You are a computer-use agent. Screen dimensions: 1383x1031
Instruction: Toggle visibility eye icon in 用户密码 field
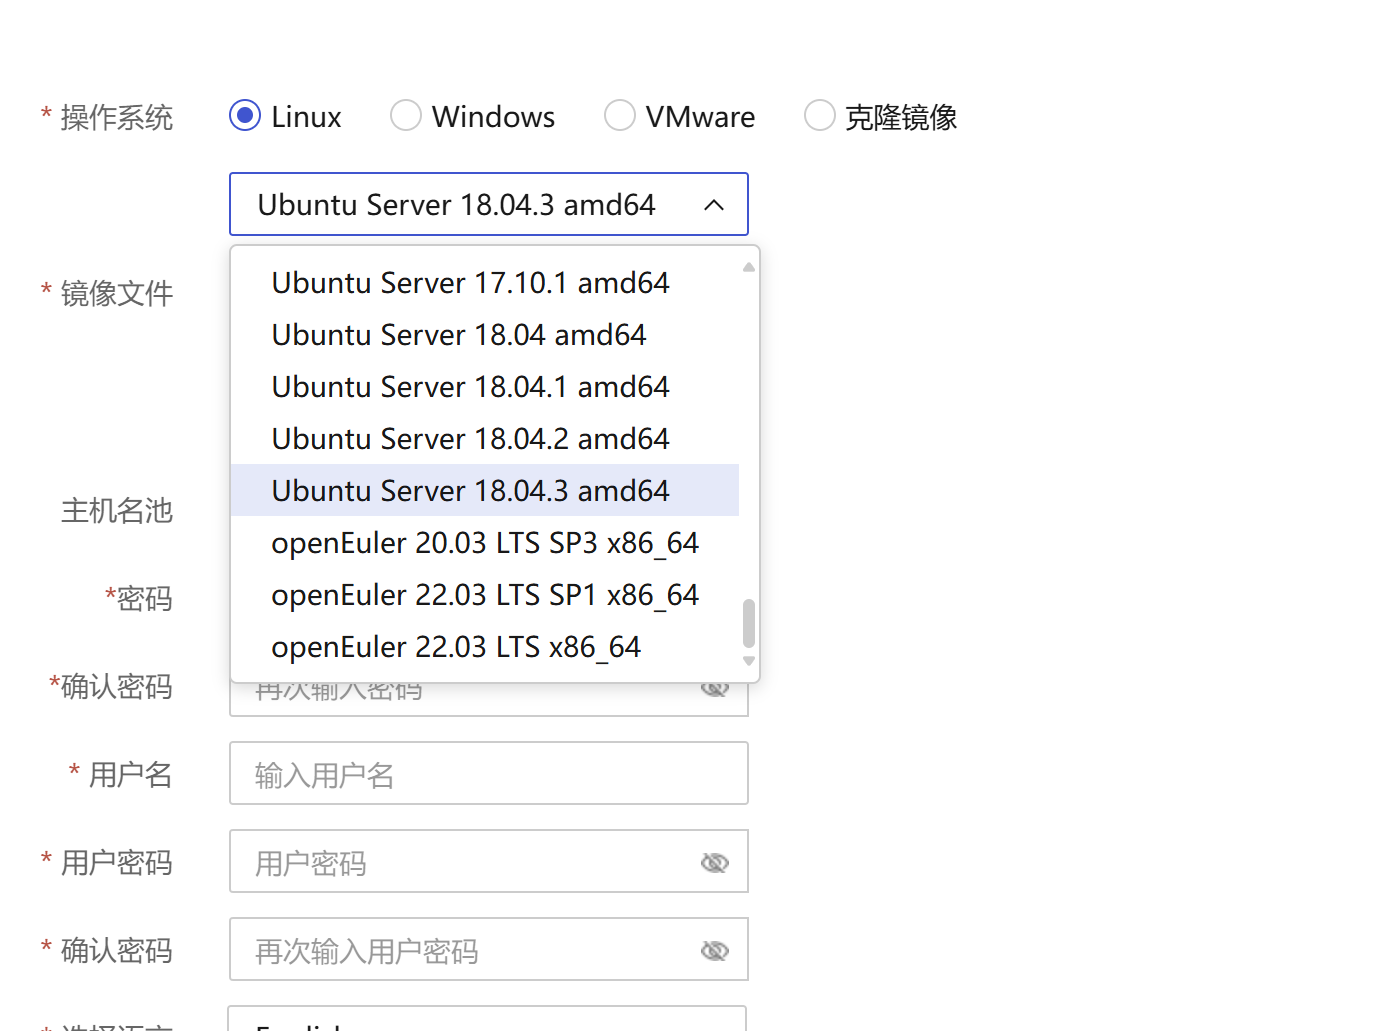715,862
